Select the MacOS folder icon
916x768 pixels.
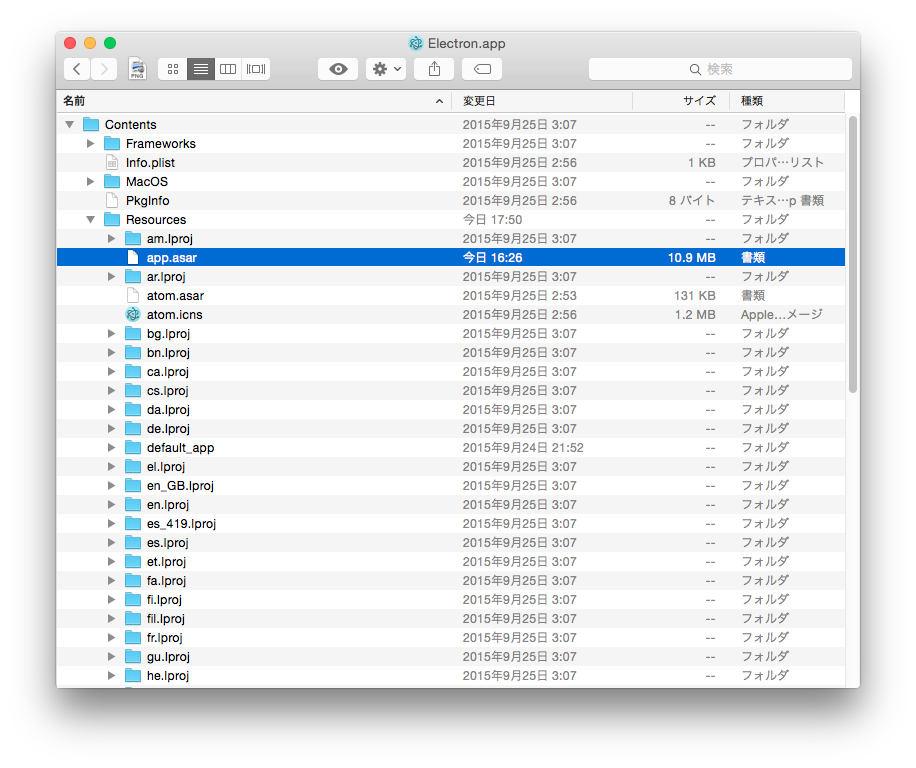click(112, 182)
